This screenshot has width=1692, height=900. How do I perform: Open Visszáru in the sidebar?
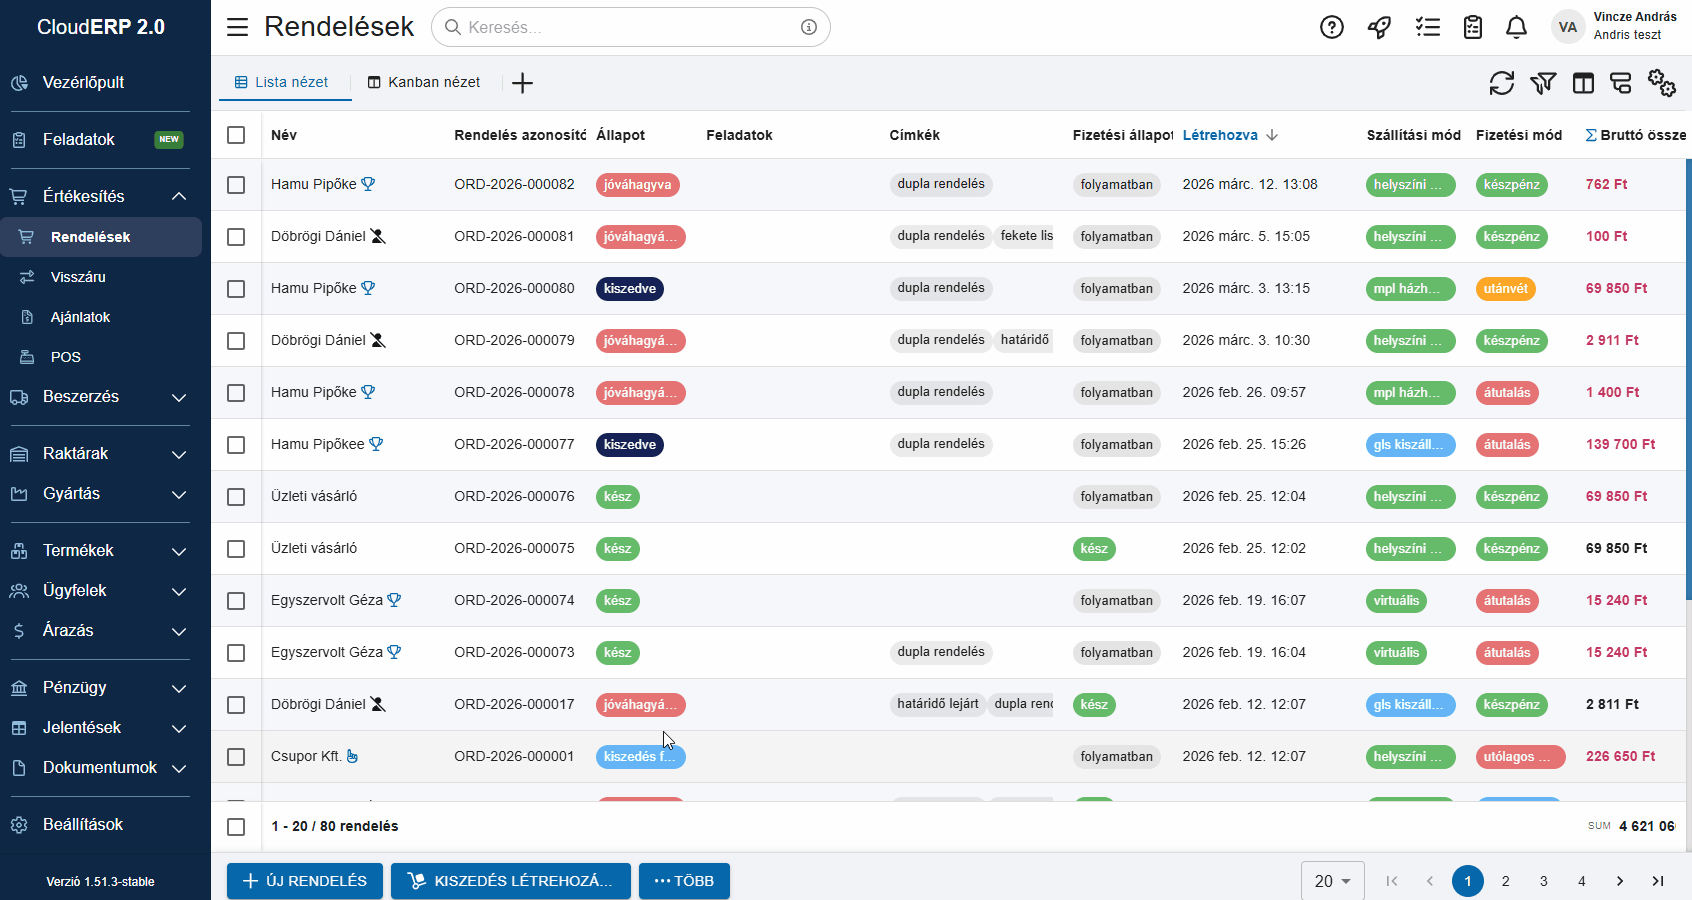coord(78,277)
